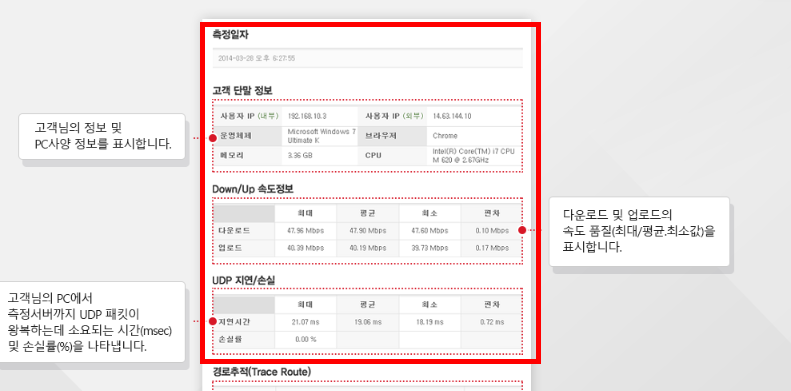The image size is (791, 391).
Task: Select download minimum 47.60 Mbps
Action: [429, 231]
